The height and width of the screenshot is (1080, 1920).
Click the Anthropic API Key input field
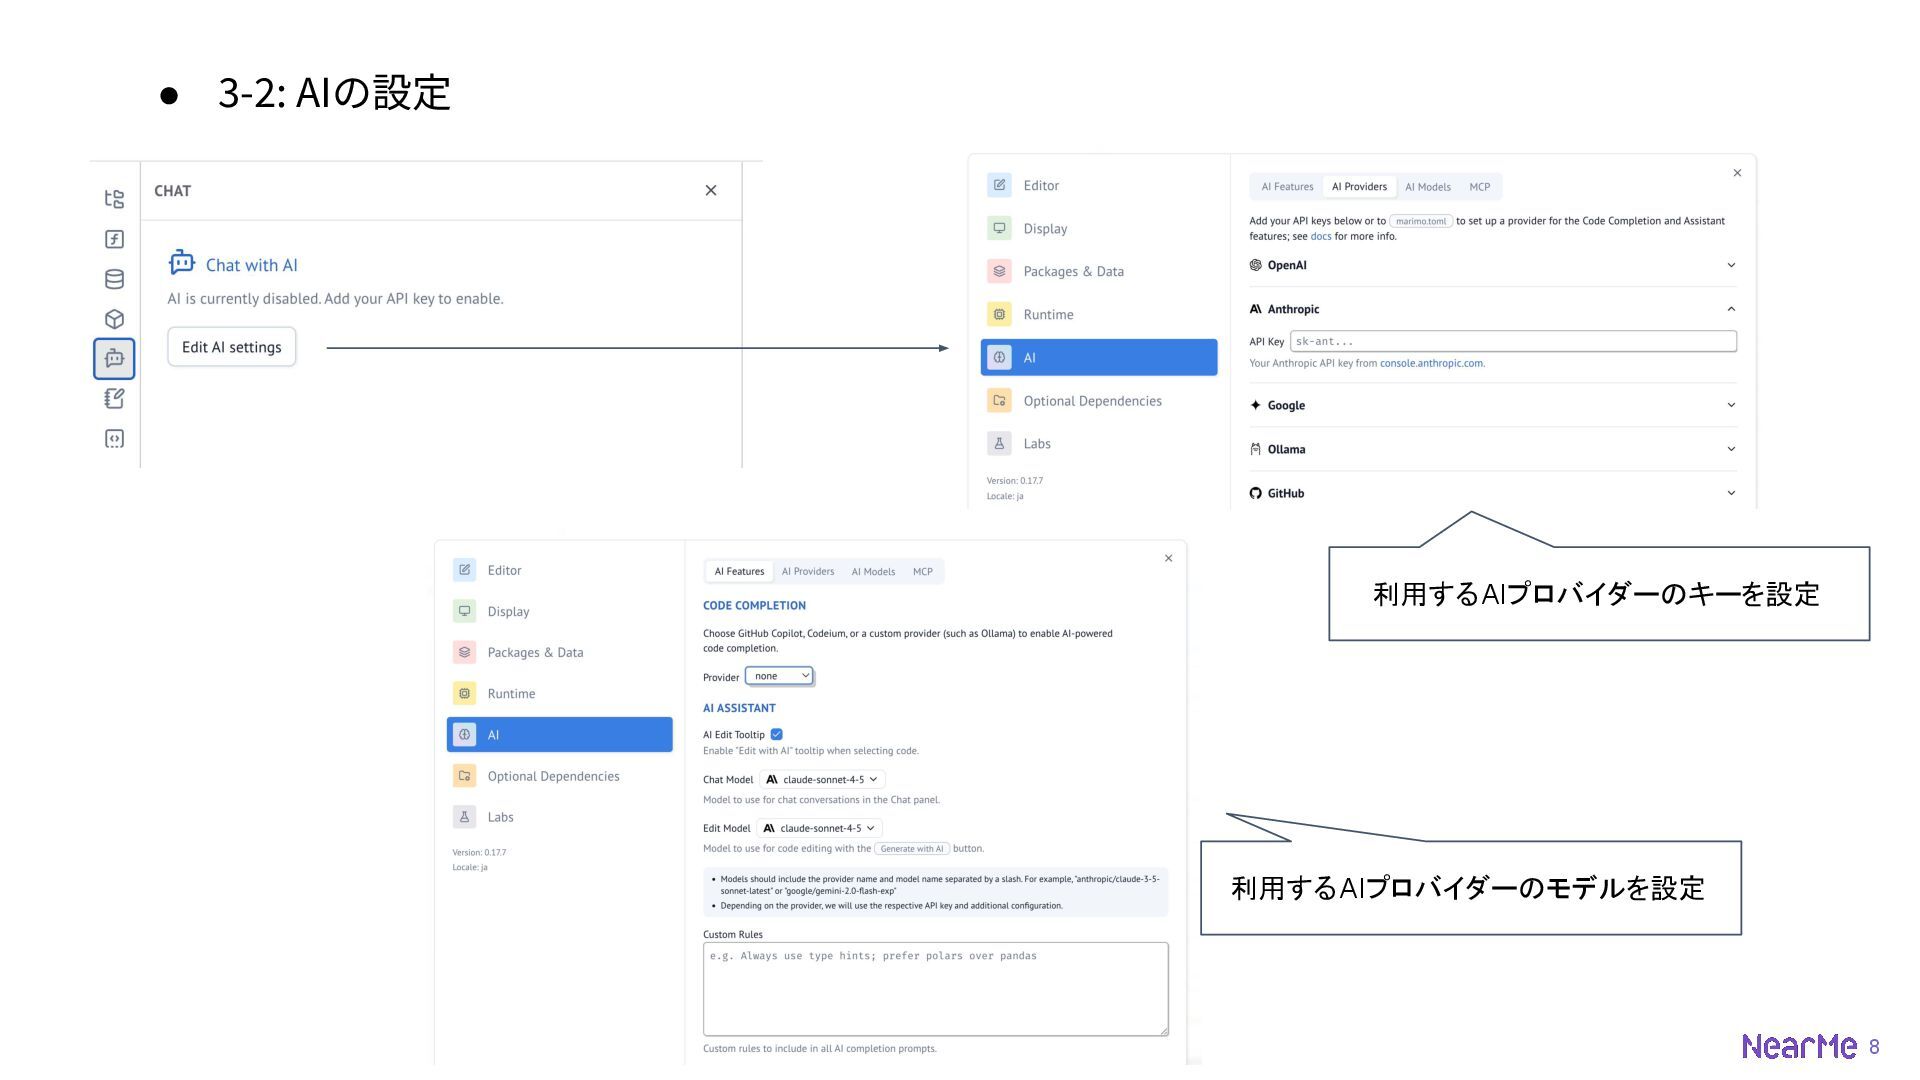(1512, 341)
